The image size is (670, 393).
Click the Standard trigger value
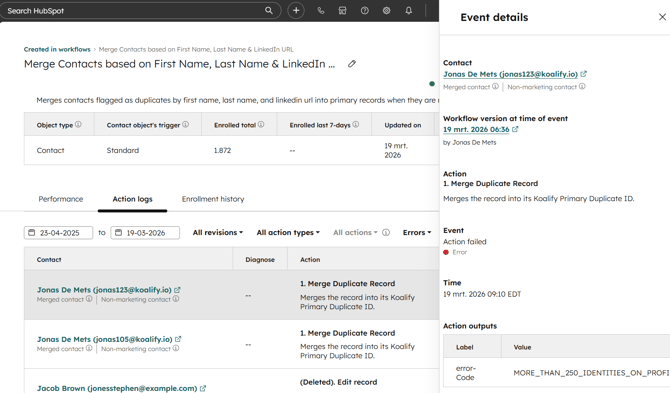point(123,150)
